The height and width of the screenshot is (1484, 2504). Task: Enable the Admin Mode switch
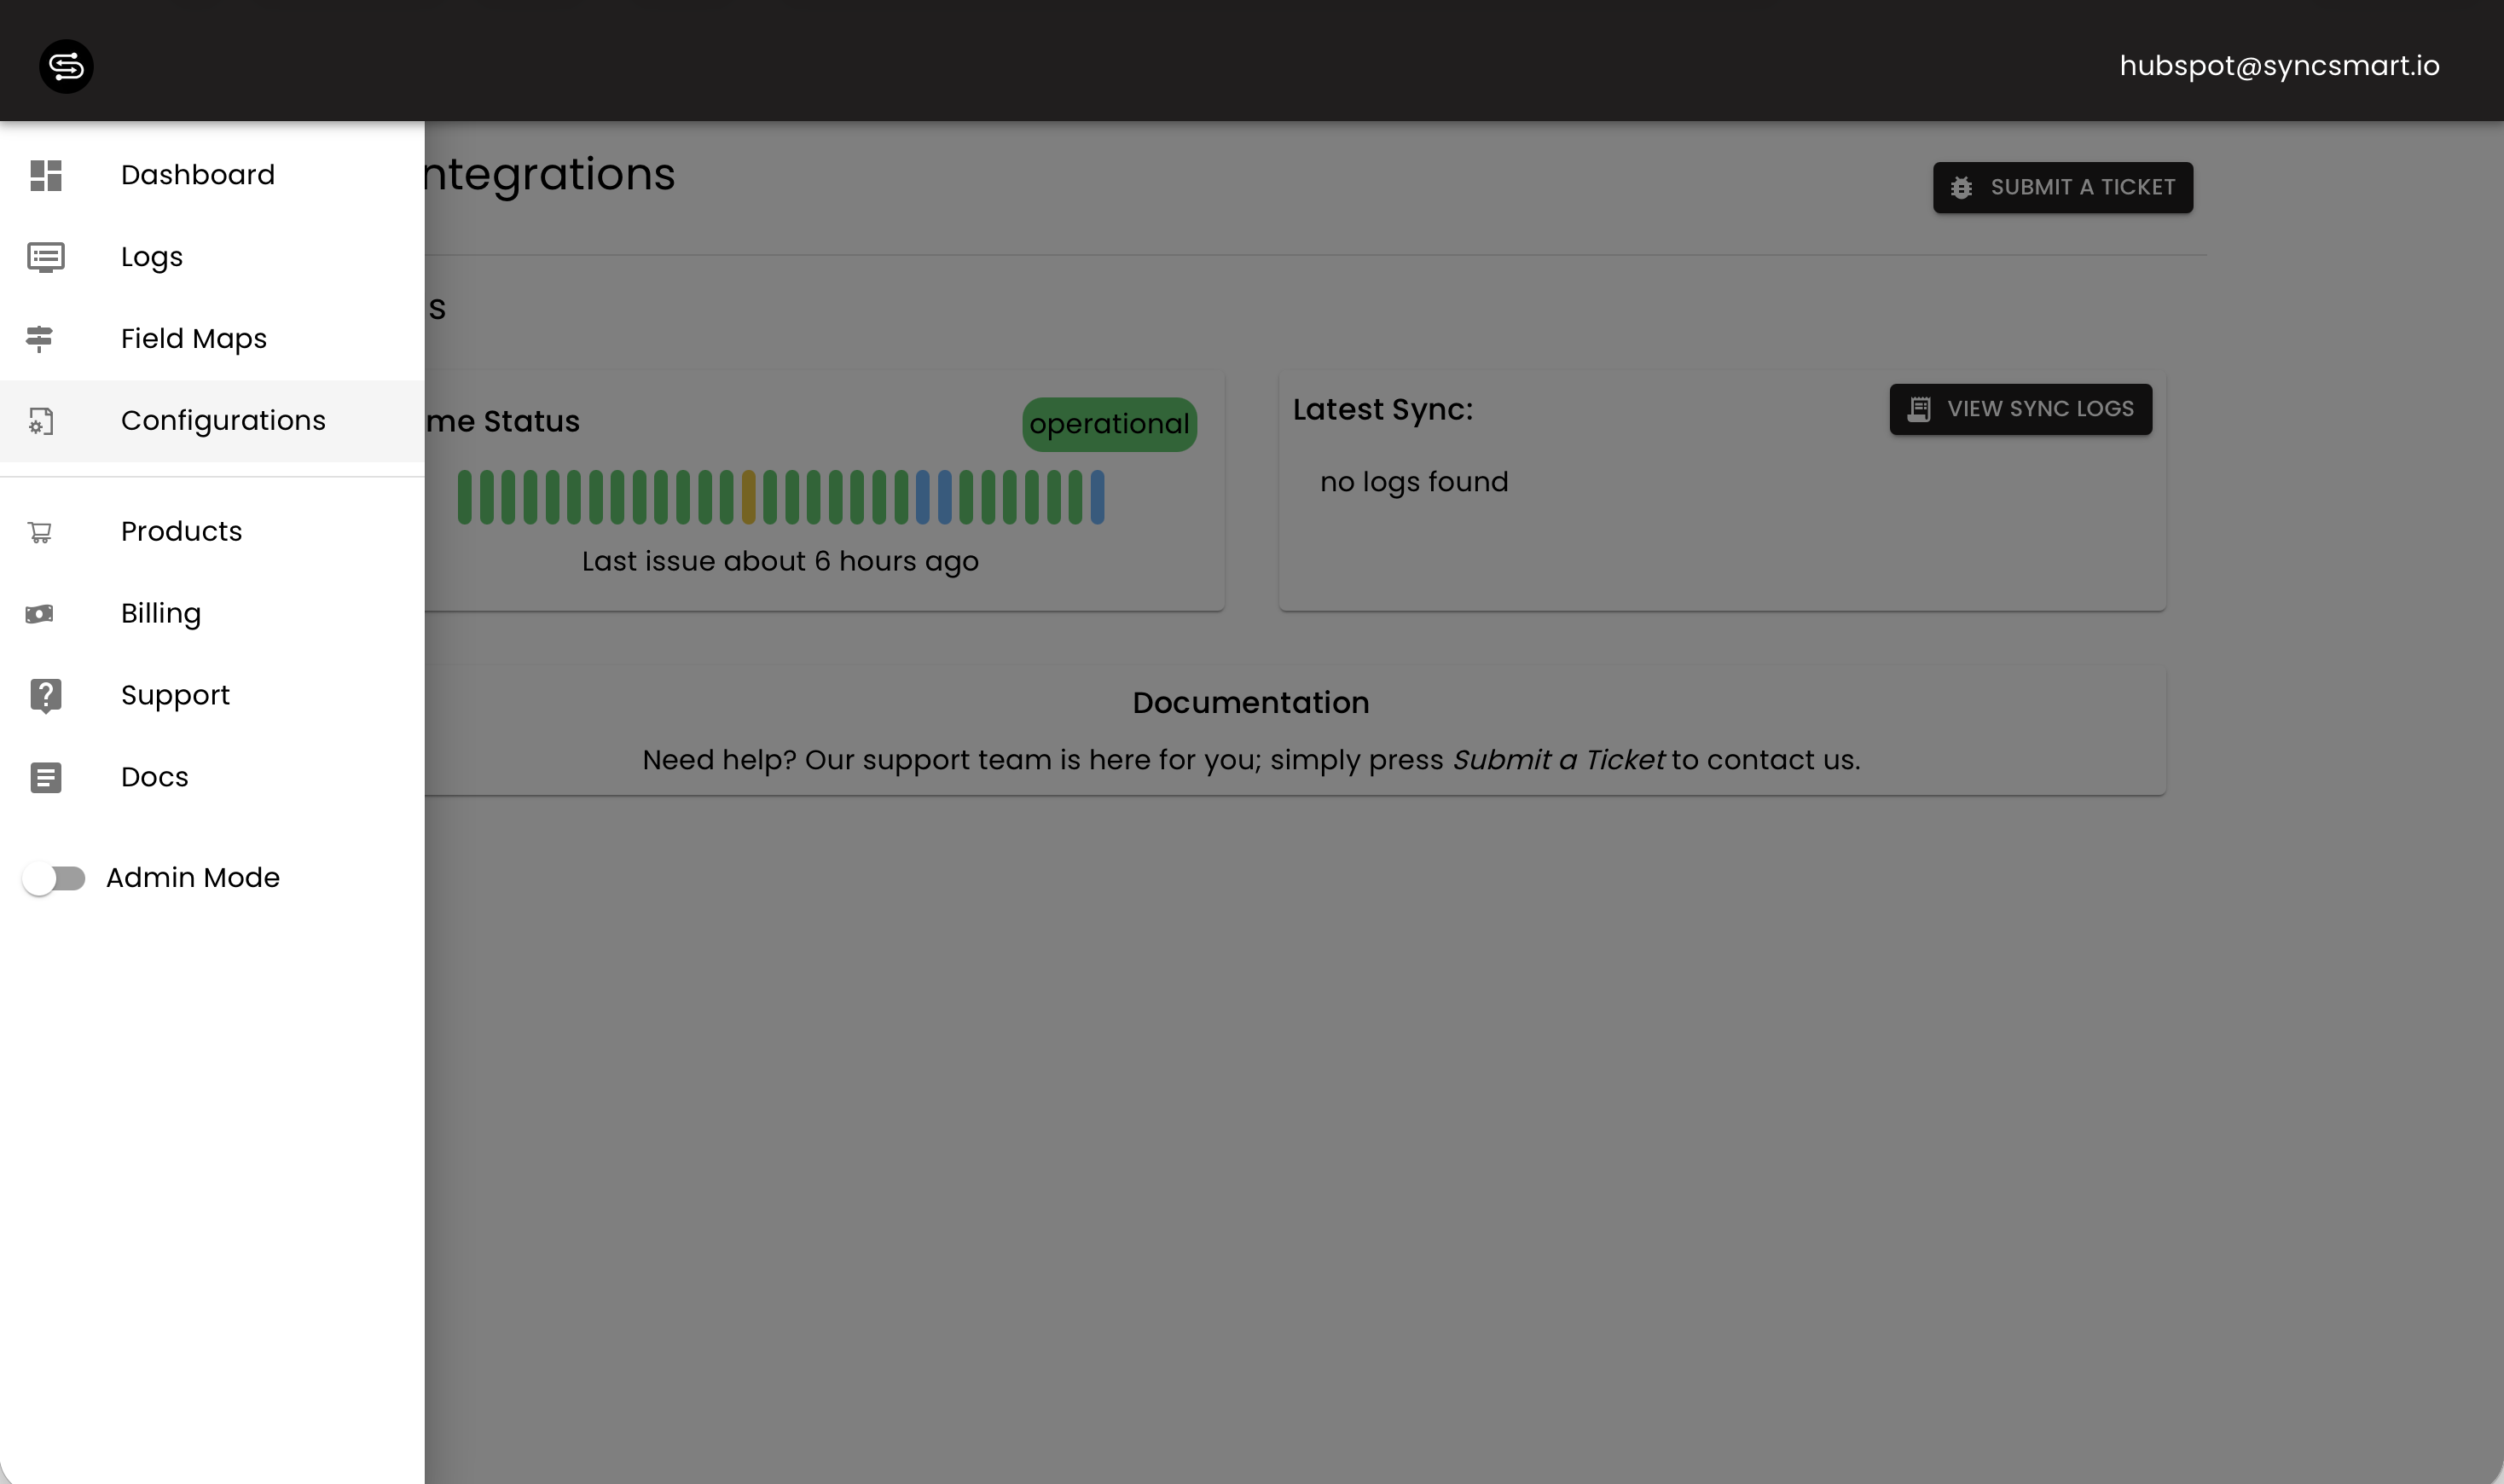(x=54, y=878)
